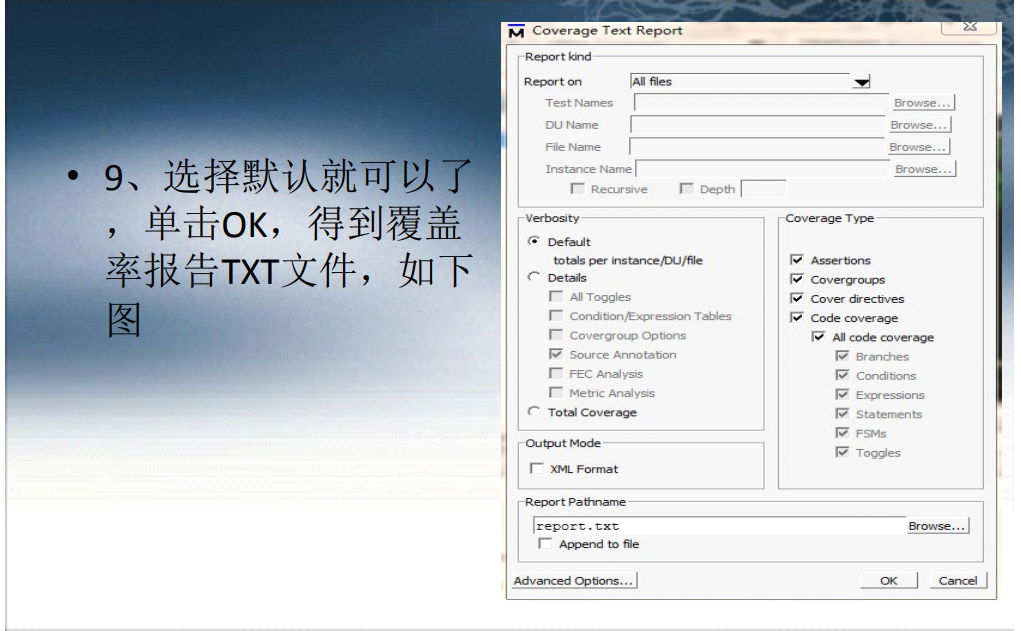
Task: Browse for an Instance Name
Action: point(922,168)
